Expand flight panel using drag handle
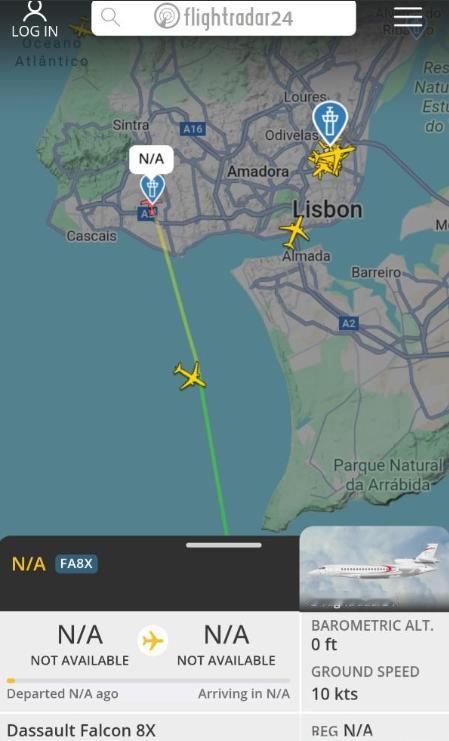The image size is (449, 741). coord(224,545)
